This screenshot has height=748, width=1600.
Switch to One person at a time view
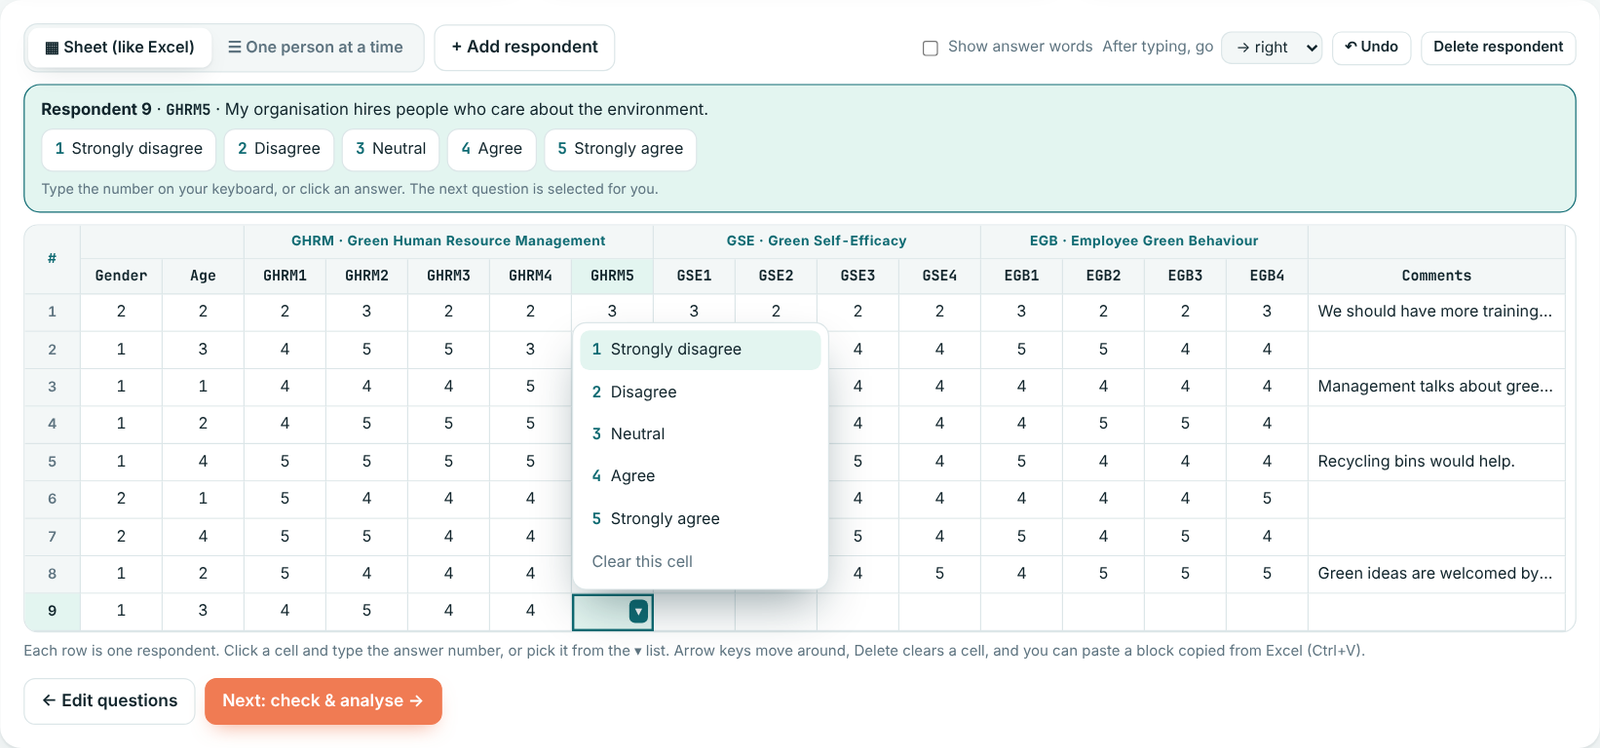click(316, 47)
